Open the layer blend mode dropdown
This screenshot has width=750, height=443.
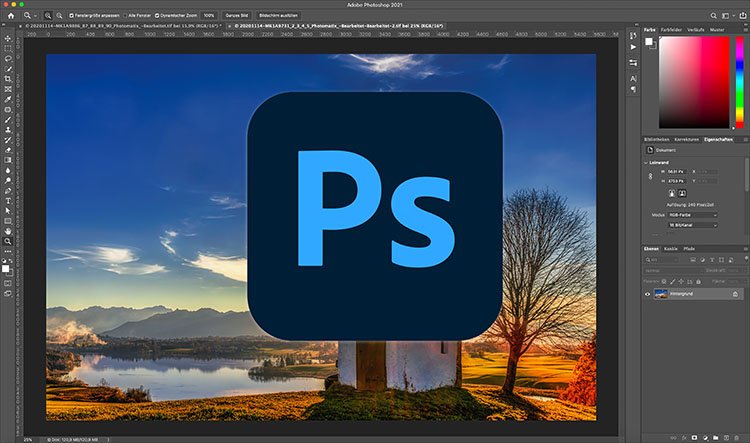point(672,270)
